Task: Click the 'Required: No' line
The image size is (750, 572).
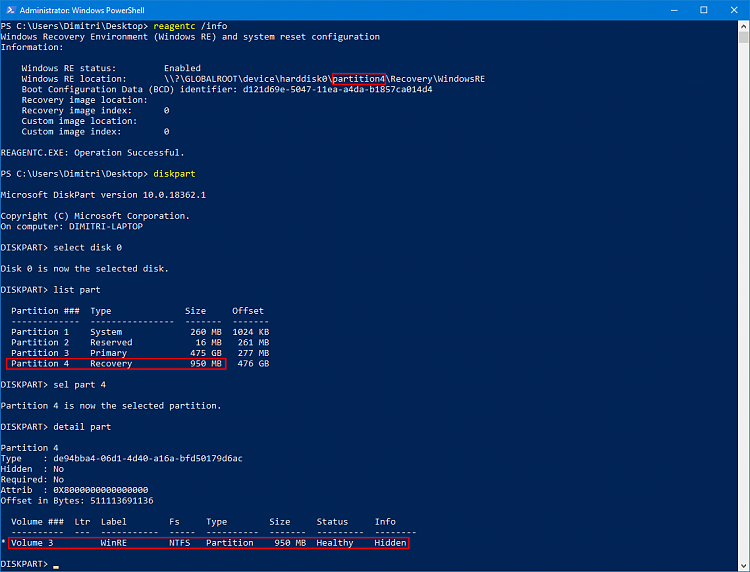Action: (32, 479)
